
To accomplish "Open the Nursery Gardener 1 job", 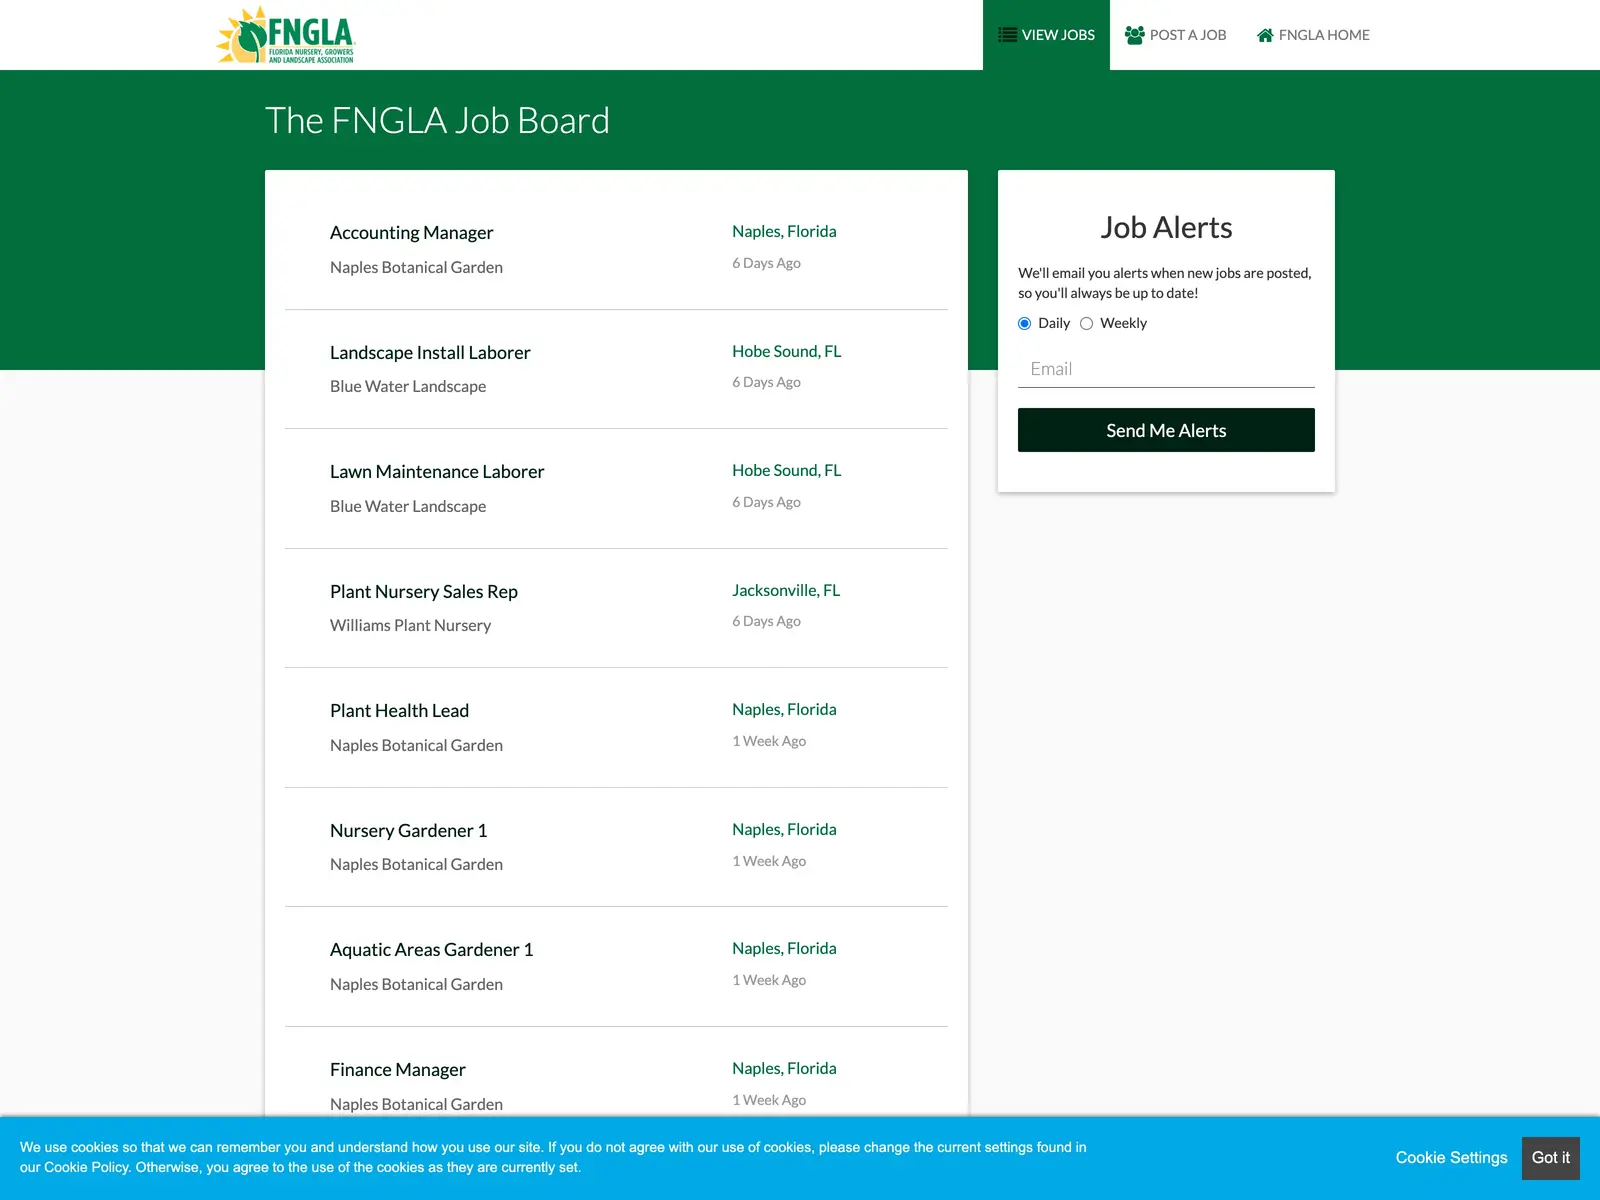I will click(x=409, y=830).
